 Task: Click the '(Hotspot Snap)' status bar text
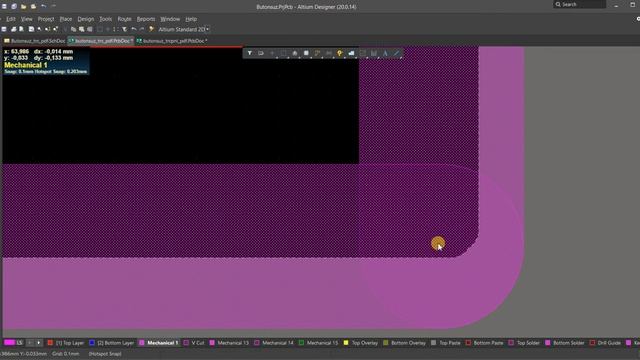tap(105, 354)
